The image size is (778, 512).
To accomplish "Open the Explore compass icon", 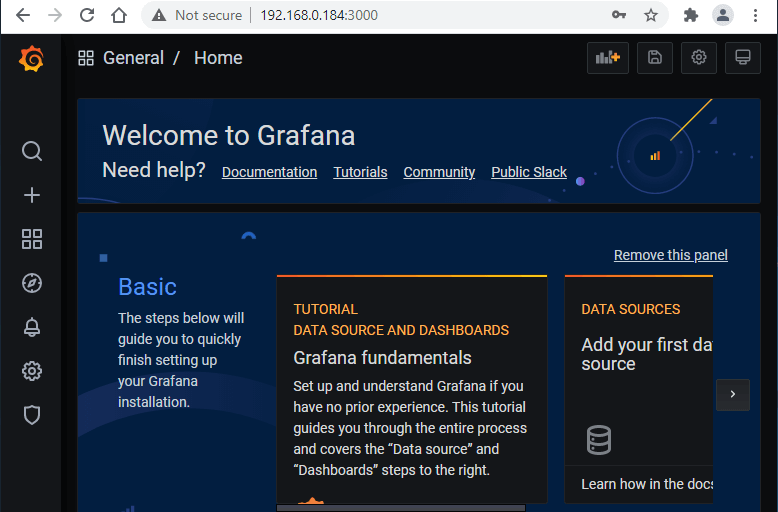I will click(x=32, y=283).
